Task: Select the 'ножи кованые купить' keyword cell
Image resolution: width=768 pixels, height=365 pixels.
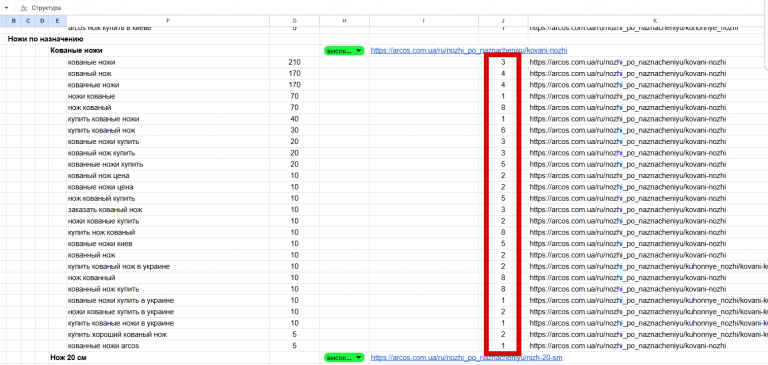Action: pyautogui.click(x=168, y=221)
